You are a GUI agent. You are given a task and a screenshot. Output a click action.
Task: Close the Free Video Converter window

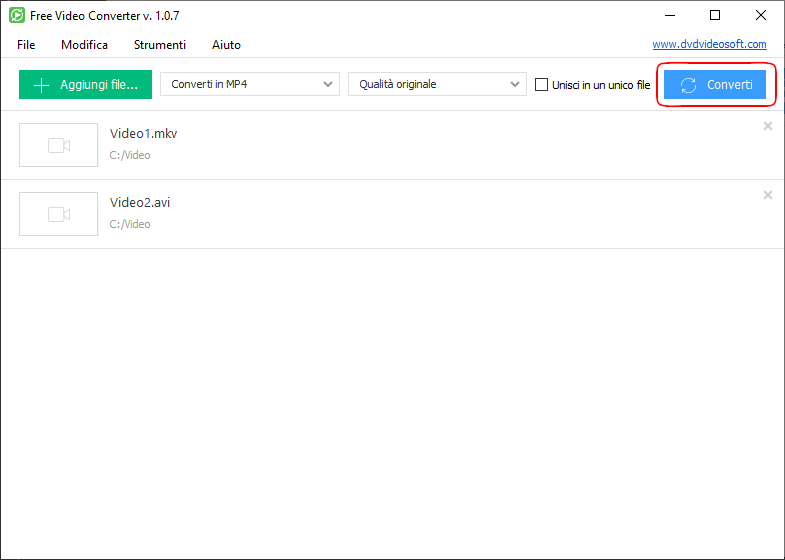(760, 16)
